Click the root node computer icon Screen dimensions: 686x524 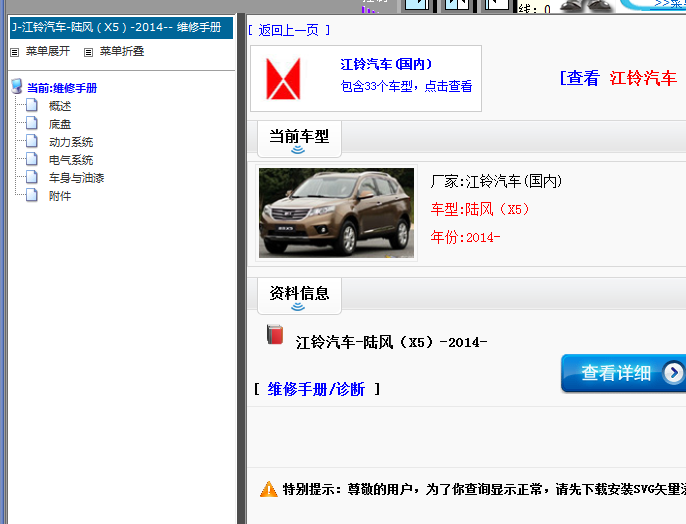(17, 86)
